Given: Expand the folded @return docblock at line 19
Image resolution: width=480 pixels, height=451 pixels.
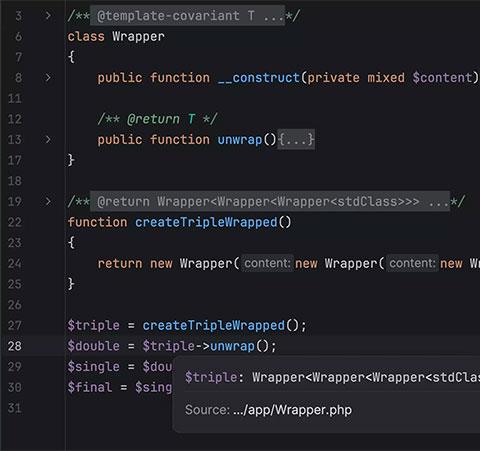Looking at the screenshot, I should [48, 201].
